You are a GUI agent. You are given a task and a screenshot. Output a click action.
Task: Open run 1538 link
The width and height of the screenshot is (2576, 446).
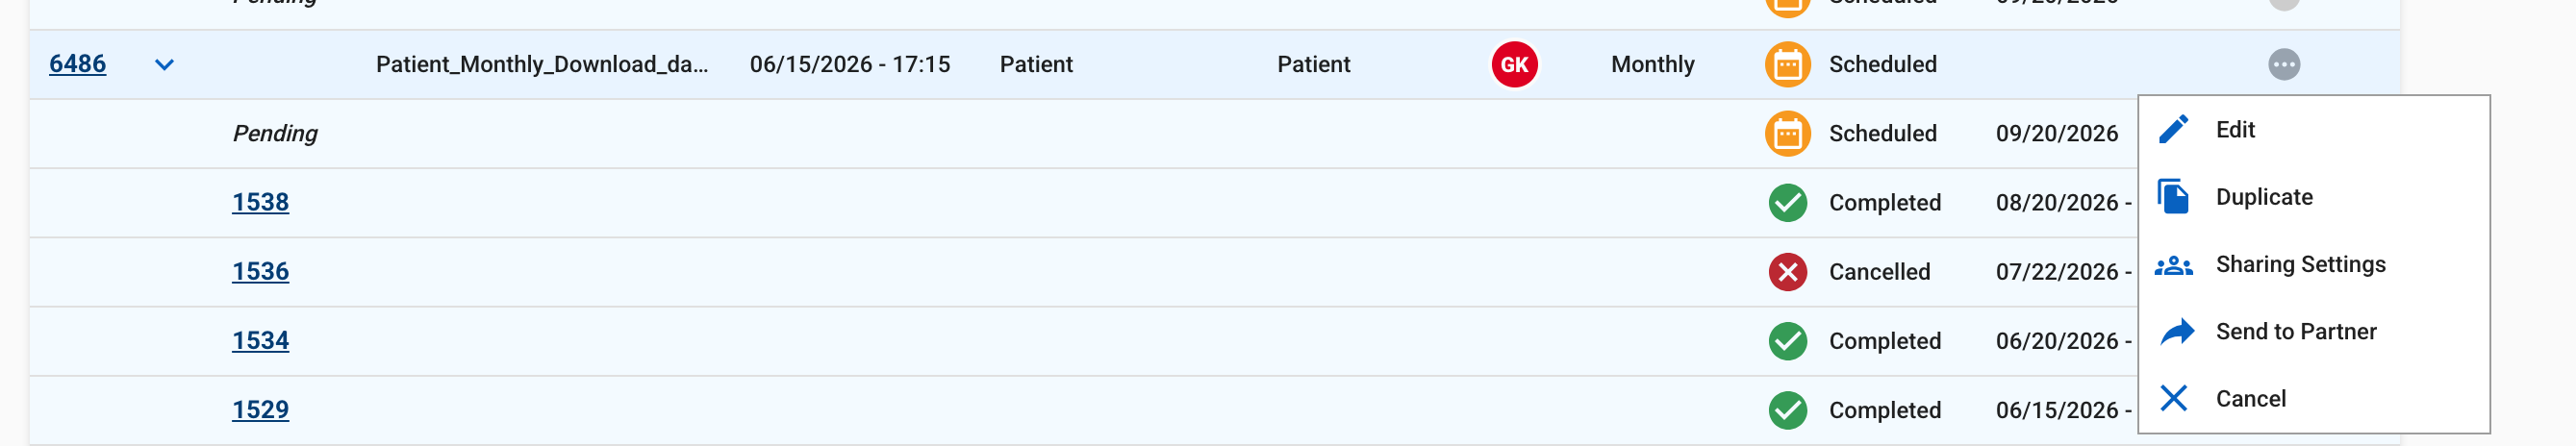261,202
